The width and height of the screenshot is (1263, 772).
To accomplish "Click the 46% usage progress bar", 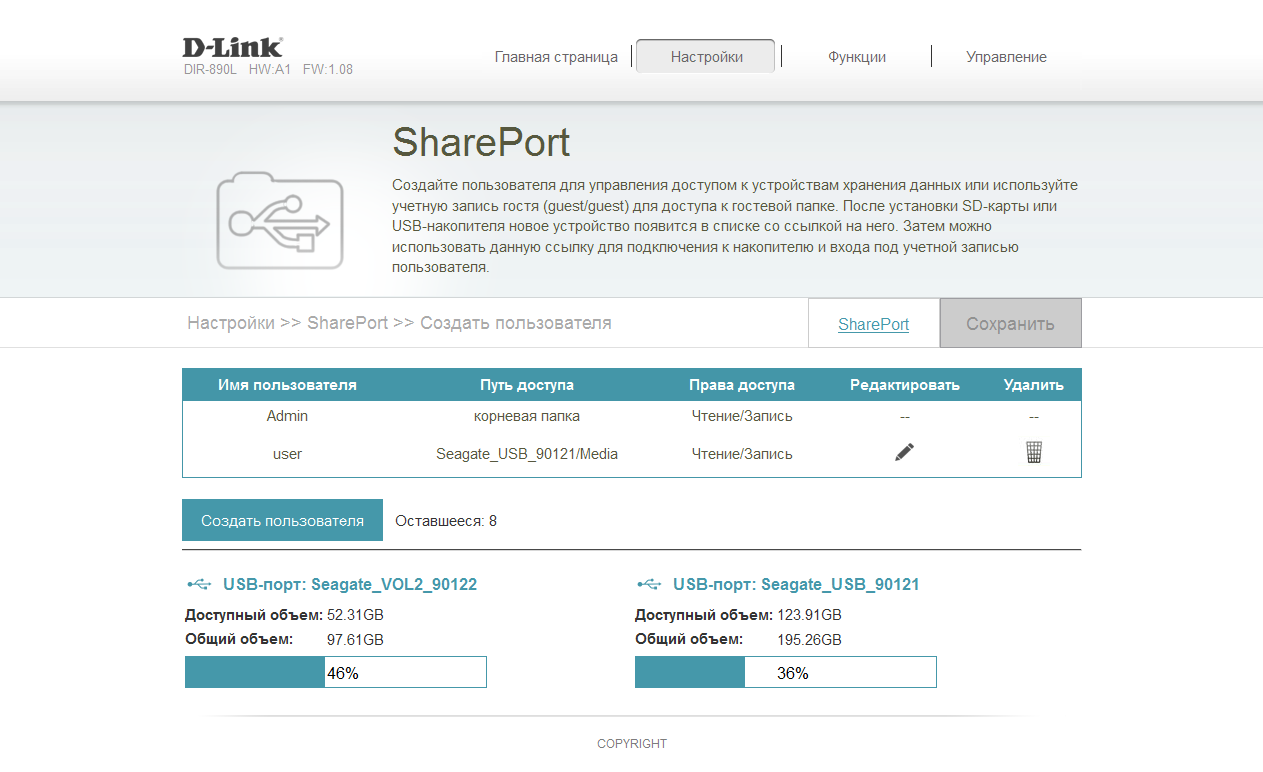I will [336, 672].
